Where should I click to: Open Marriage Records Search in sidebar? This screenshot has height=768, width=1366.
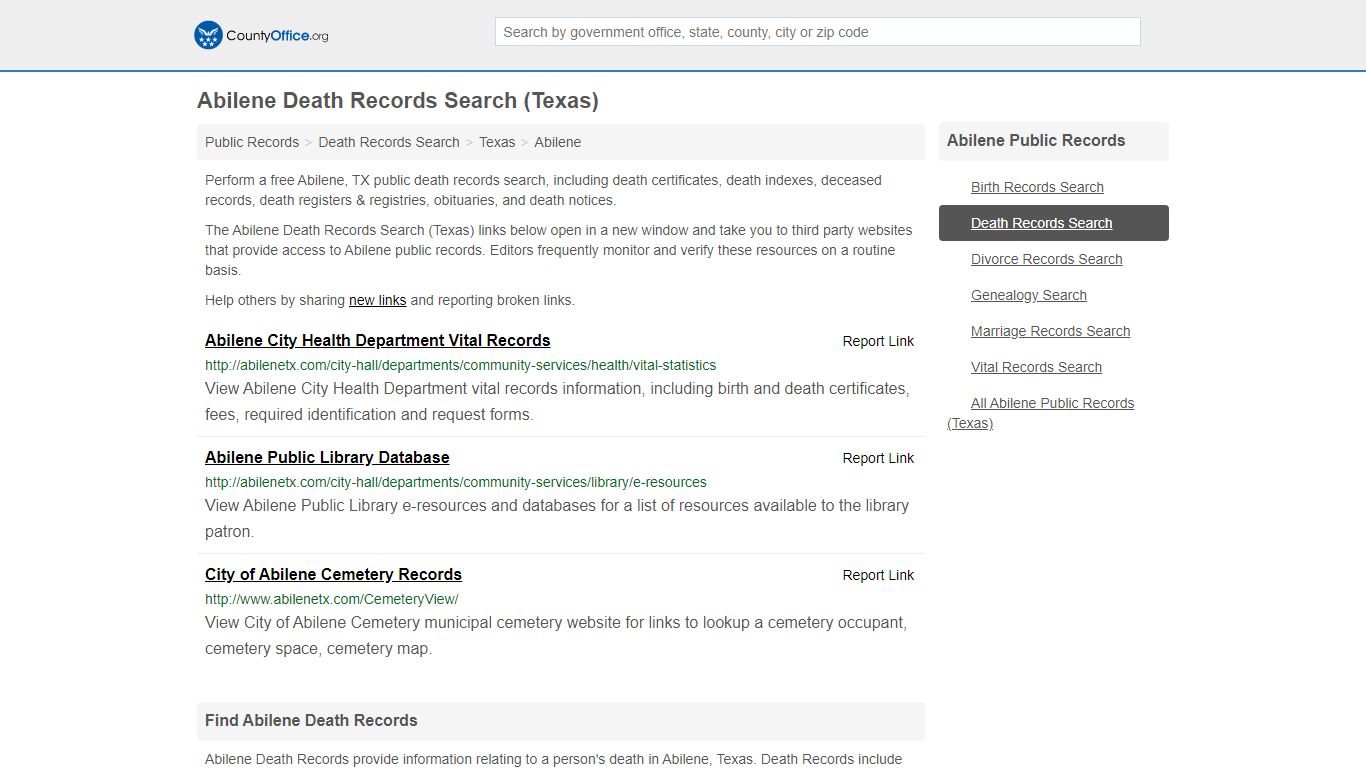tap(1050, 331)
